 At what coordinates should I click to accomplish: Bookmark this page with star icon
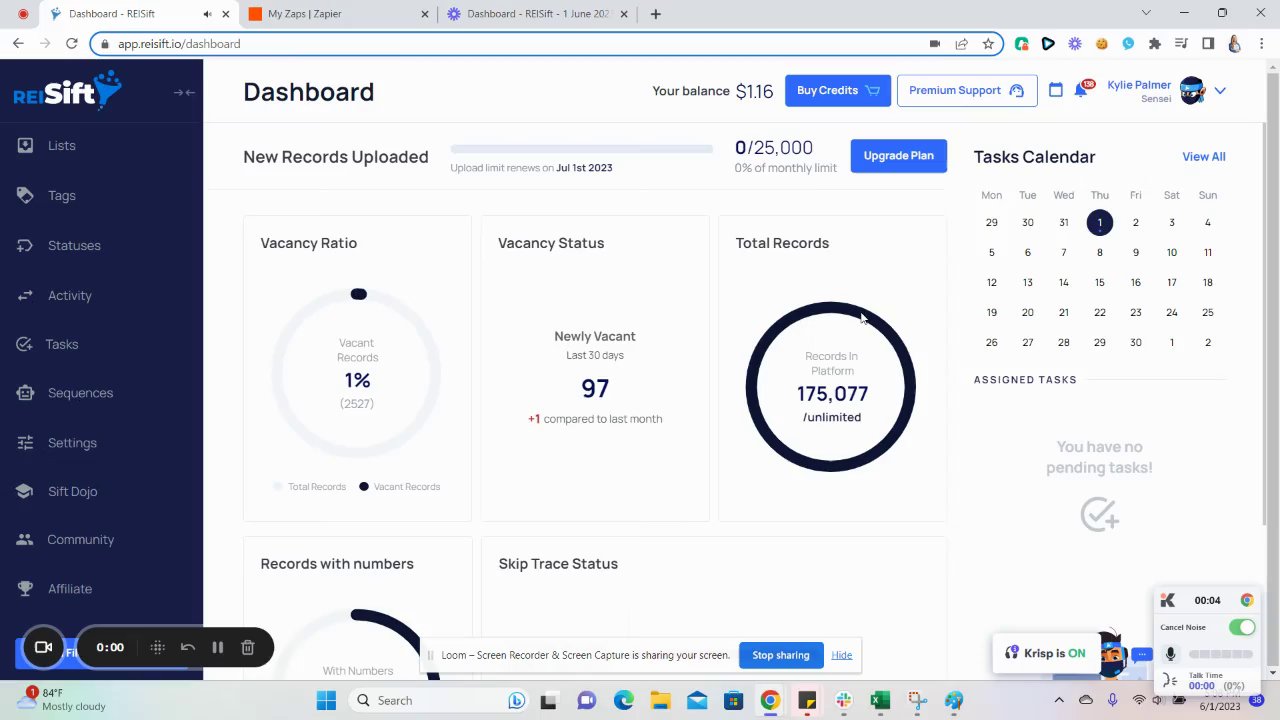pos(988,44)
